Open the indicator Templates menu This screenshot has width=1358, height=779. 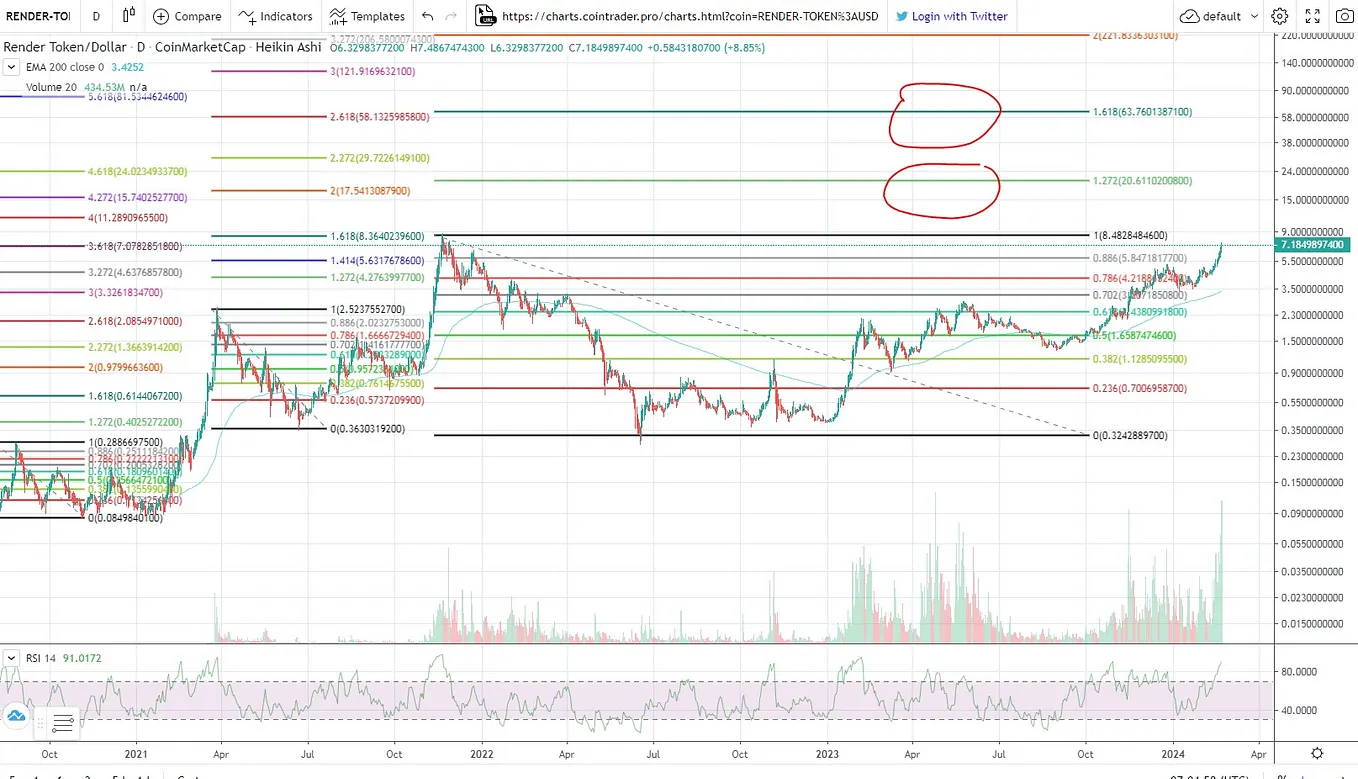367,16
